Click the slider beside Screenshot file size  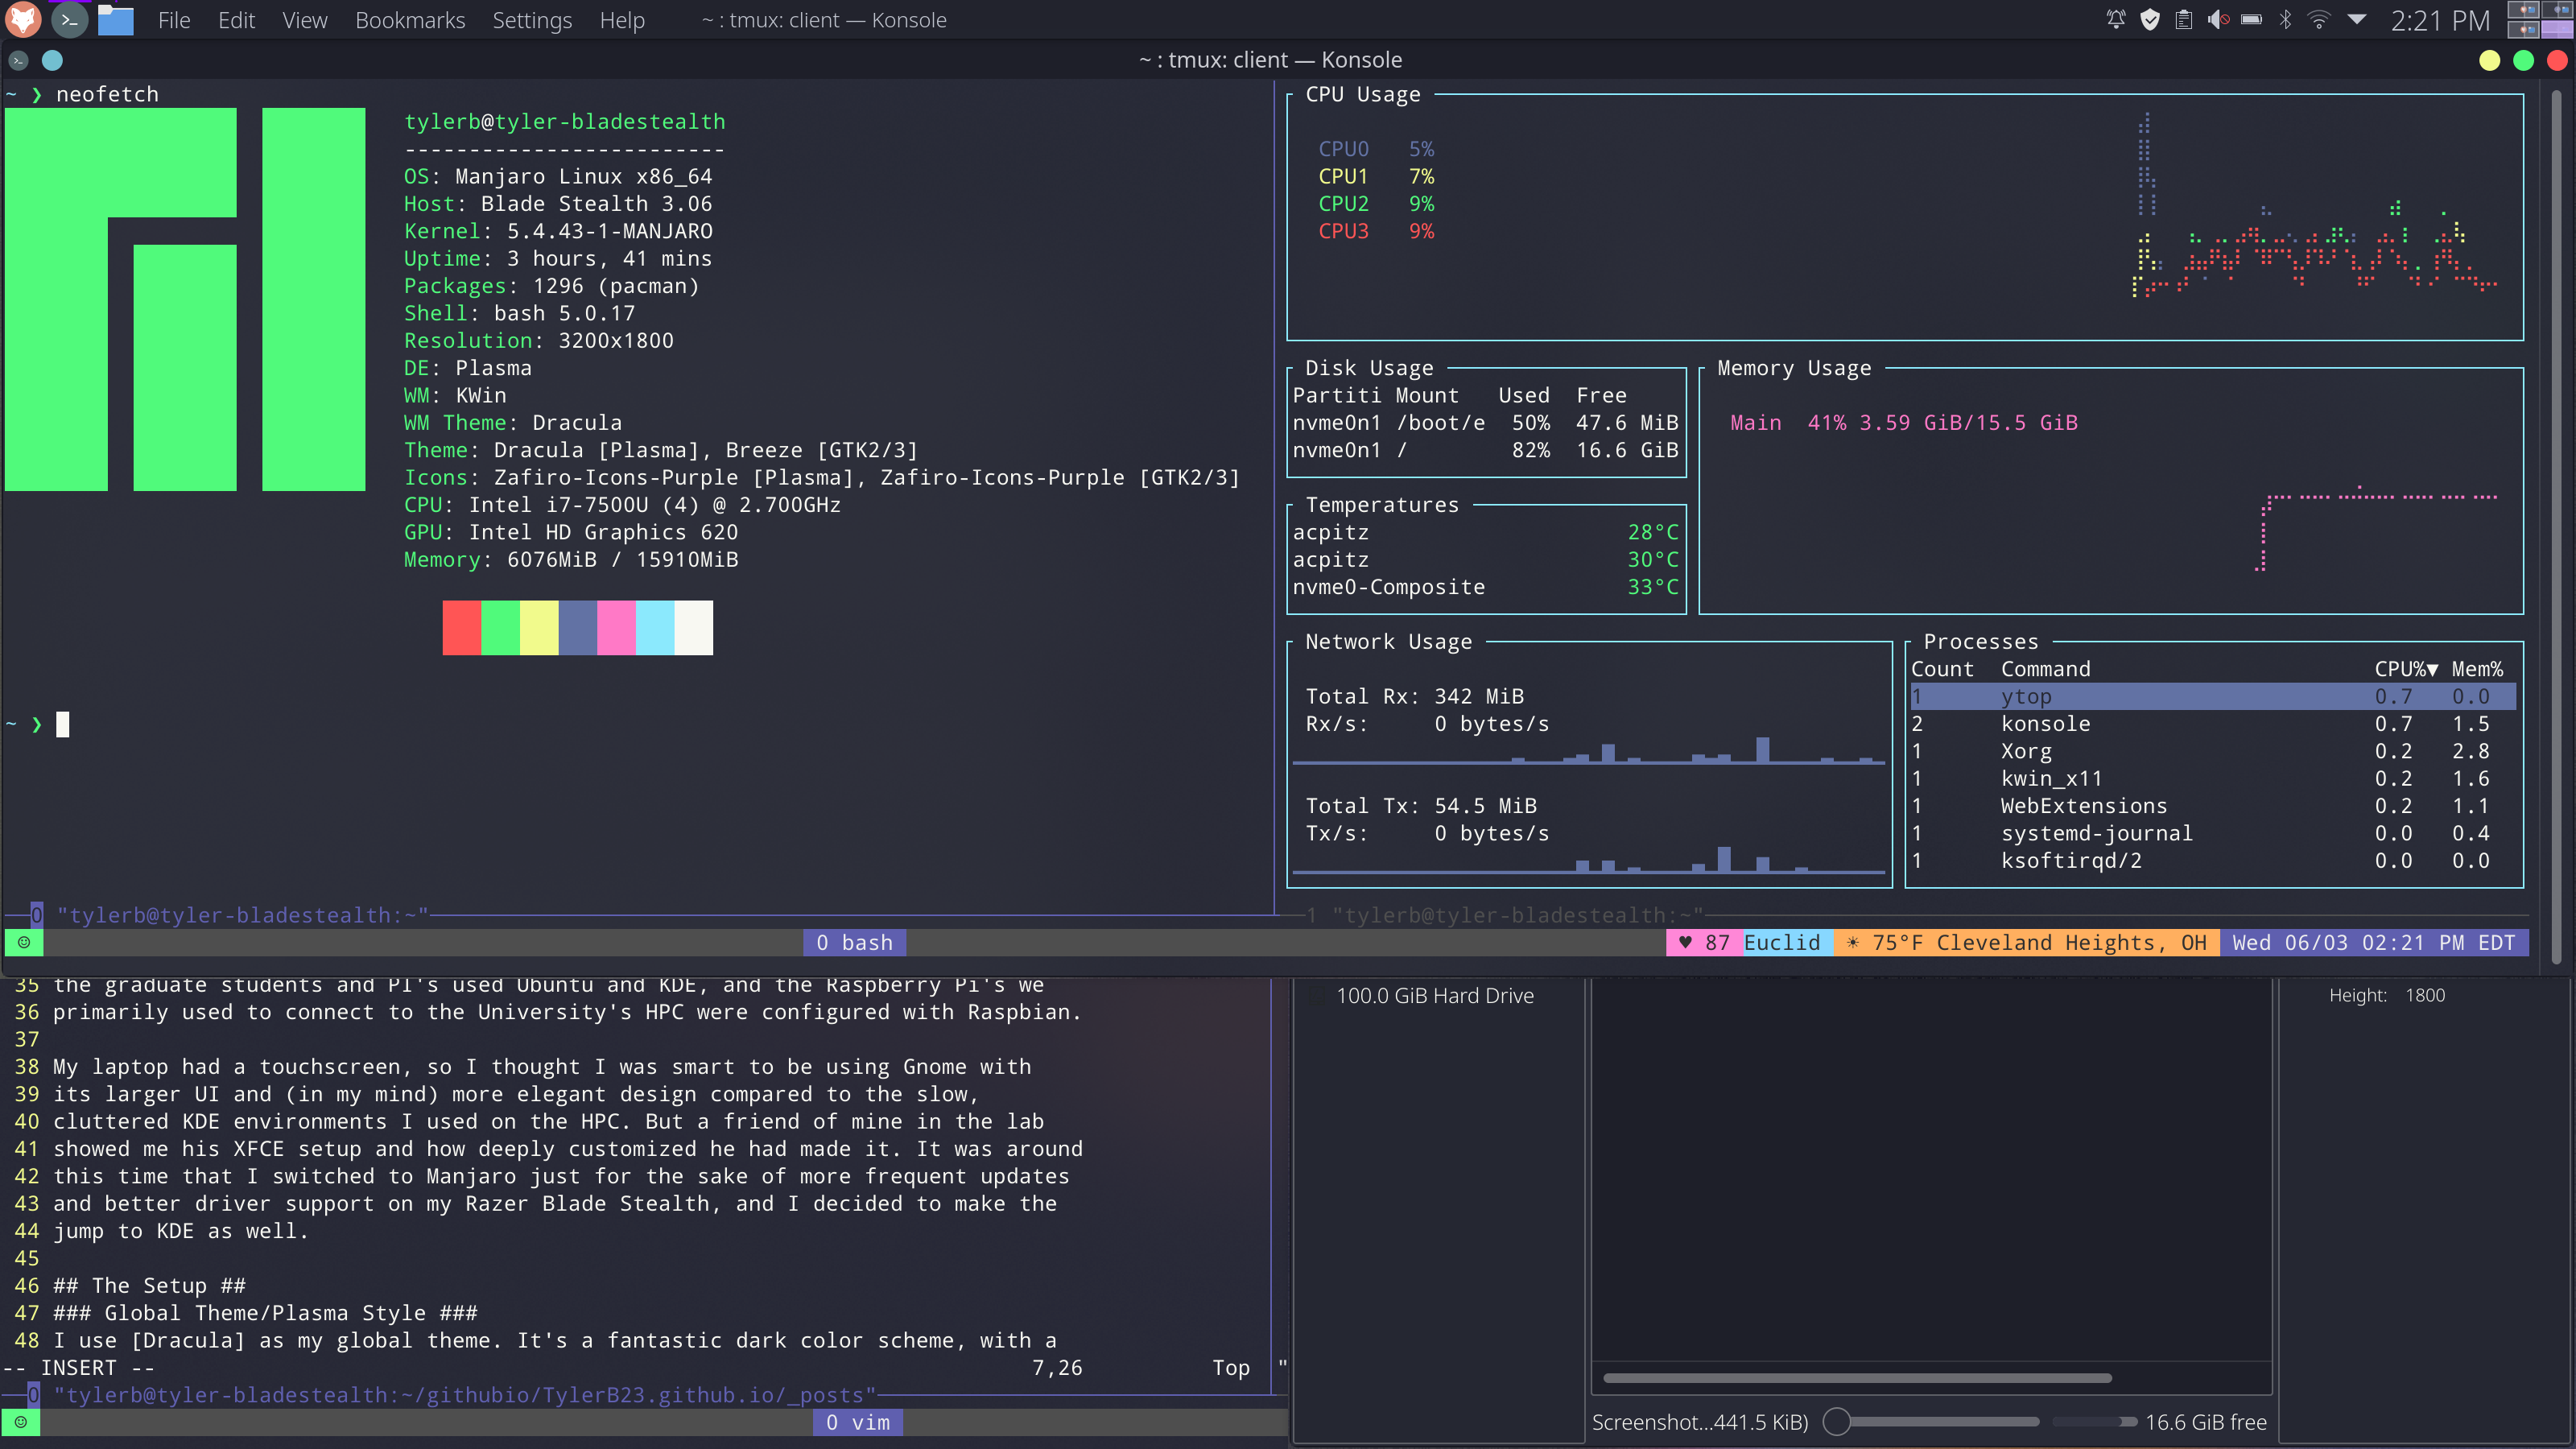(x=1837, y=1421)
